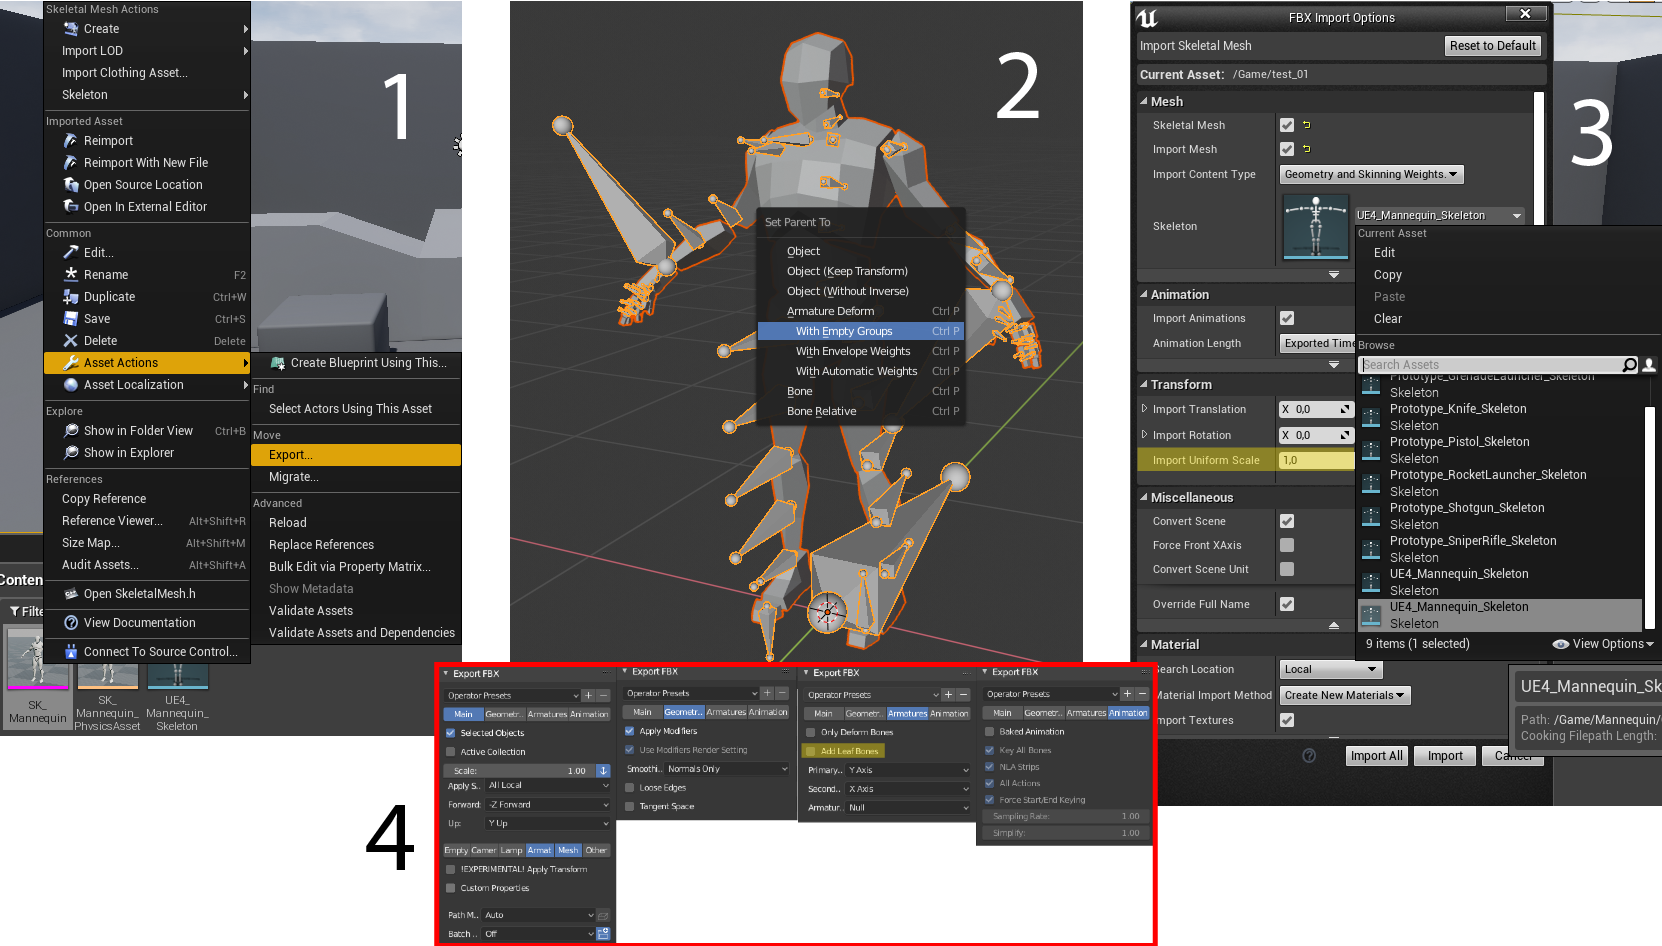Click the Show in Explorer icon

71,453
